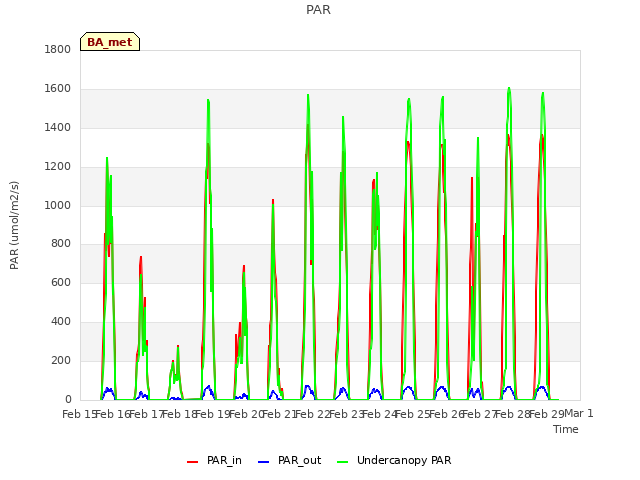Click the Feb 28 x-axis label
The image size is (640, 480).
[x=513, y=414]
